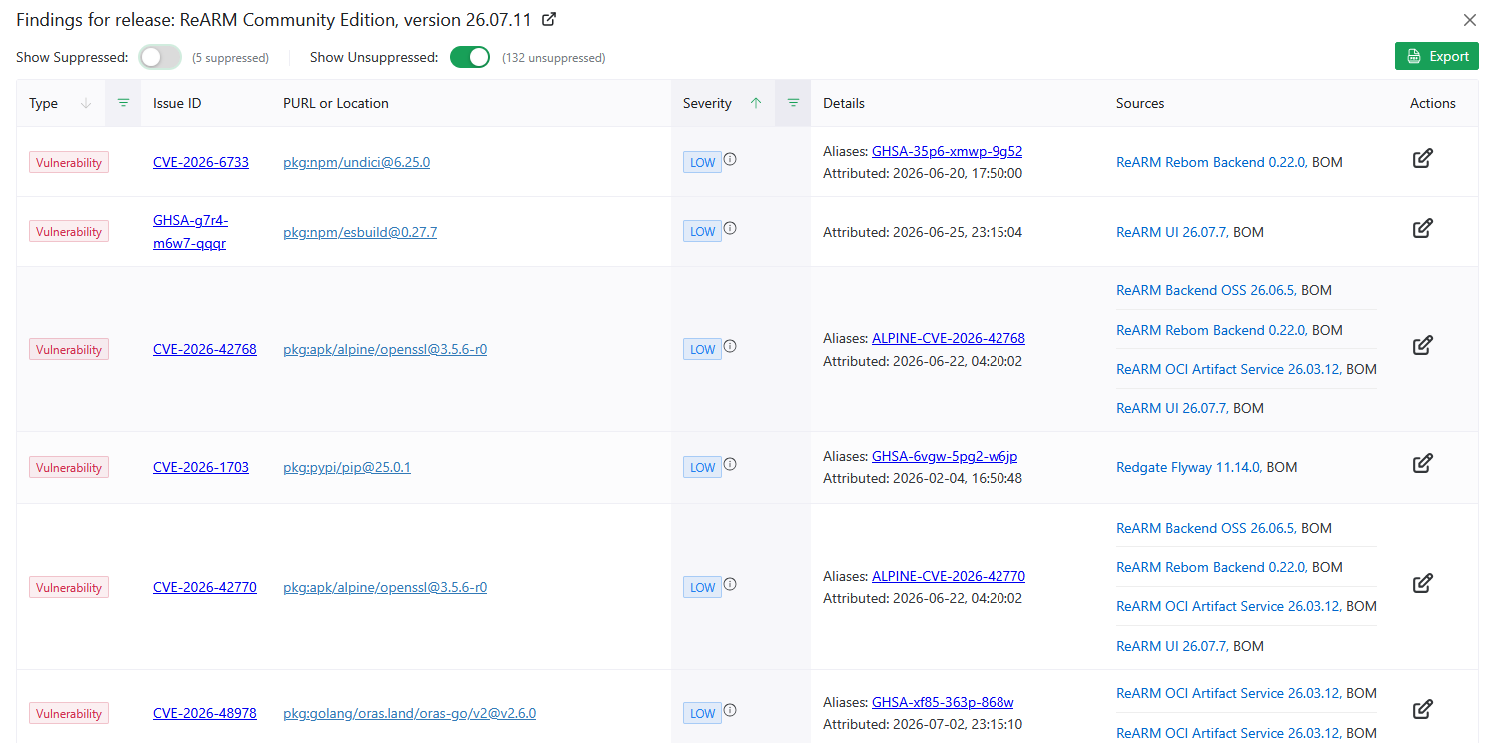The height and width of the screenshot is (743, 1496).
Task: Click Vulnerability tag in CVE-2026-1703 row
Action: 69,467
